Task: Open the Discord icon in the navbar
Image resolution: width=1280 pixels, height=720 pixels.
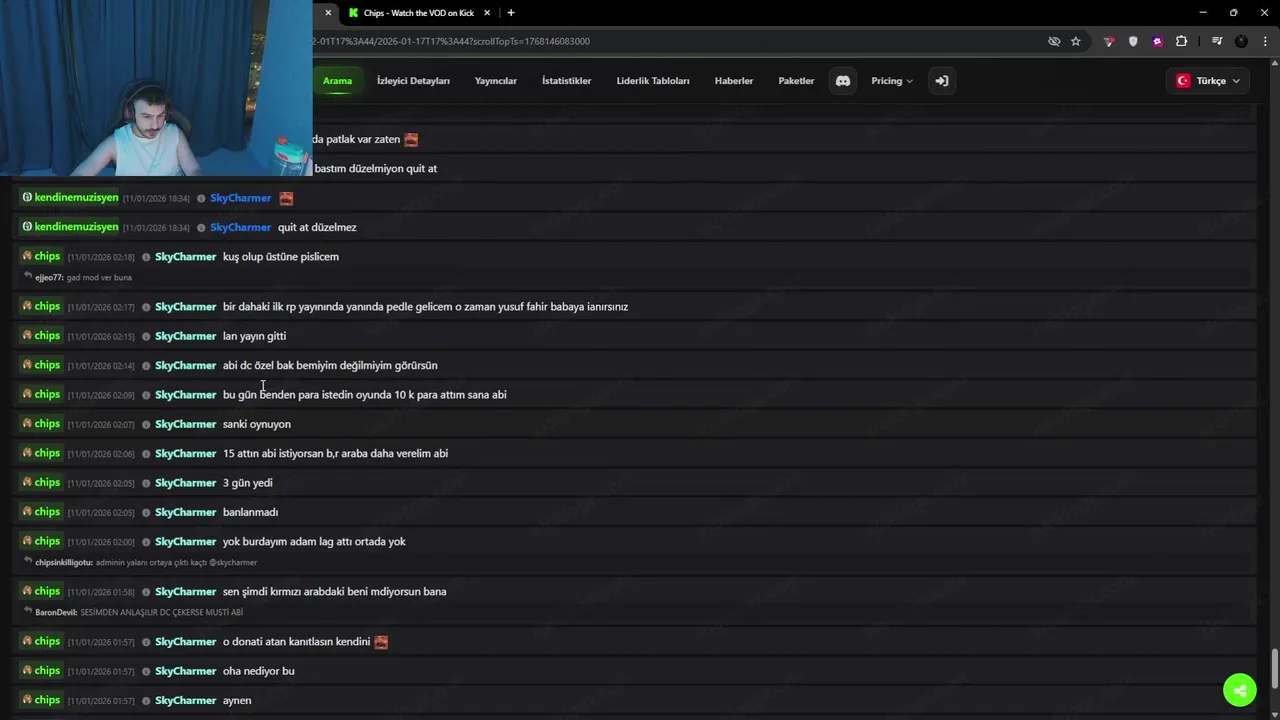Action: [x=843, y=81]
